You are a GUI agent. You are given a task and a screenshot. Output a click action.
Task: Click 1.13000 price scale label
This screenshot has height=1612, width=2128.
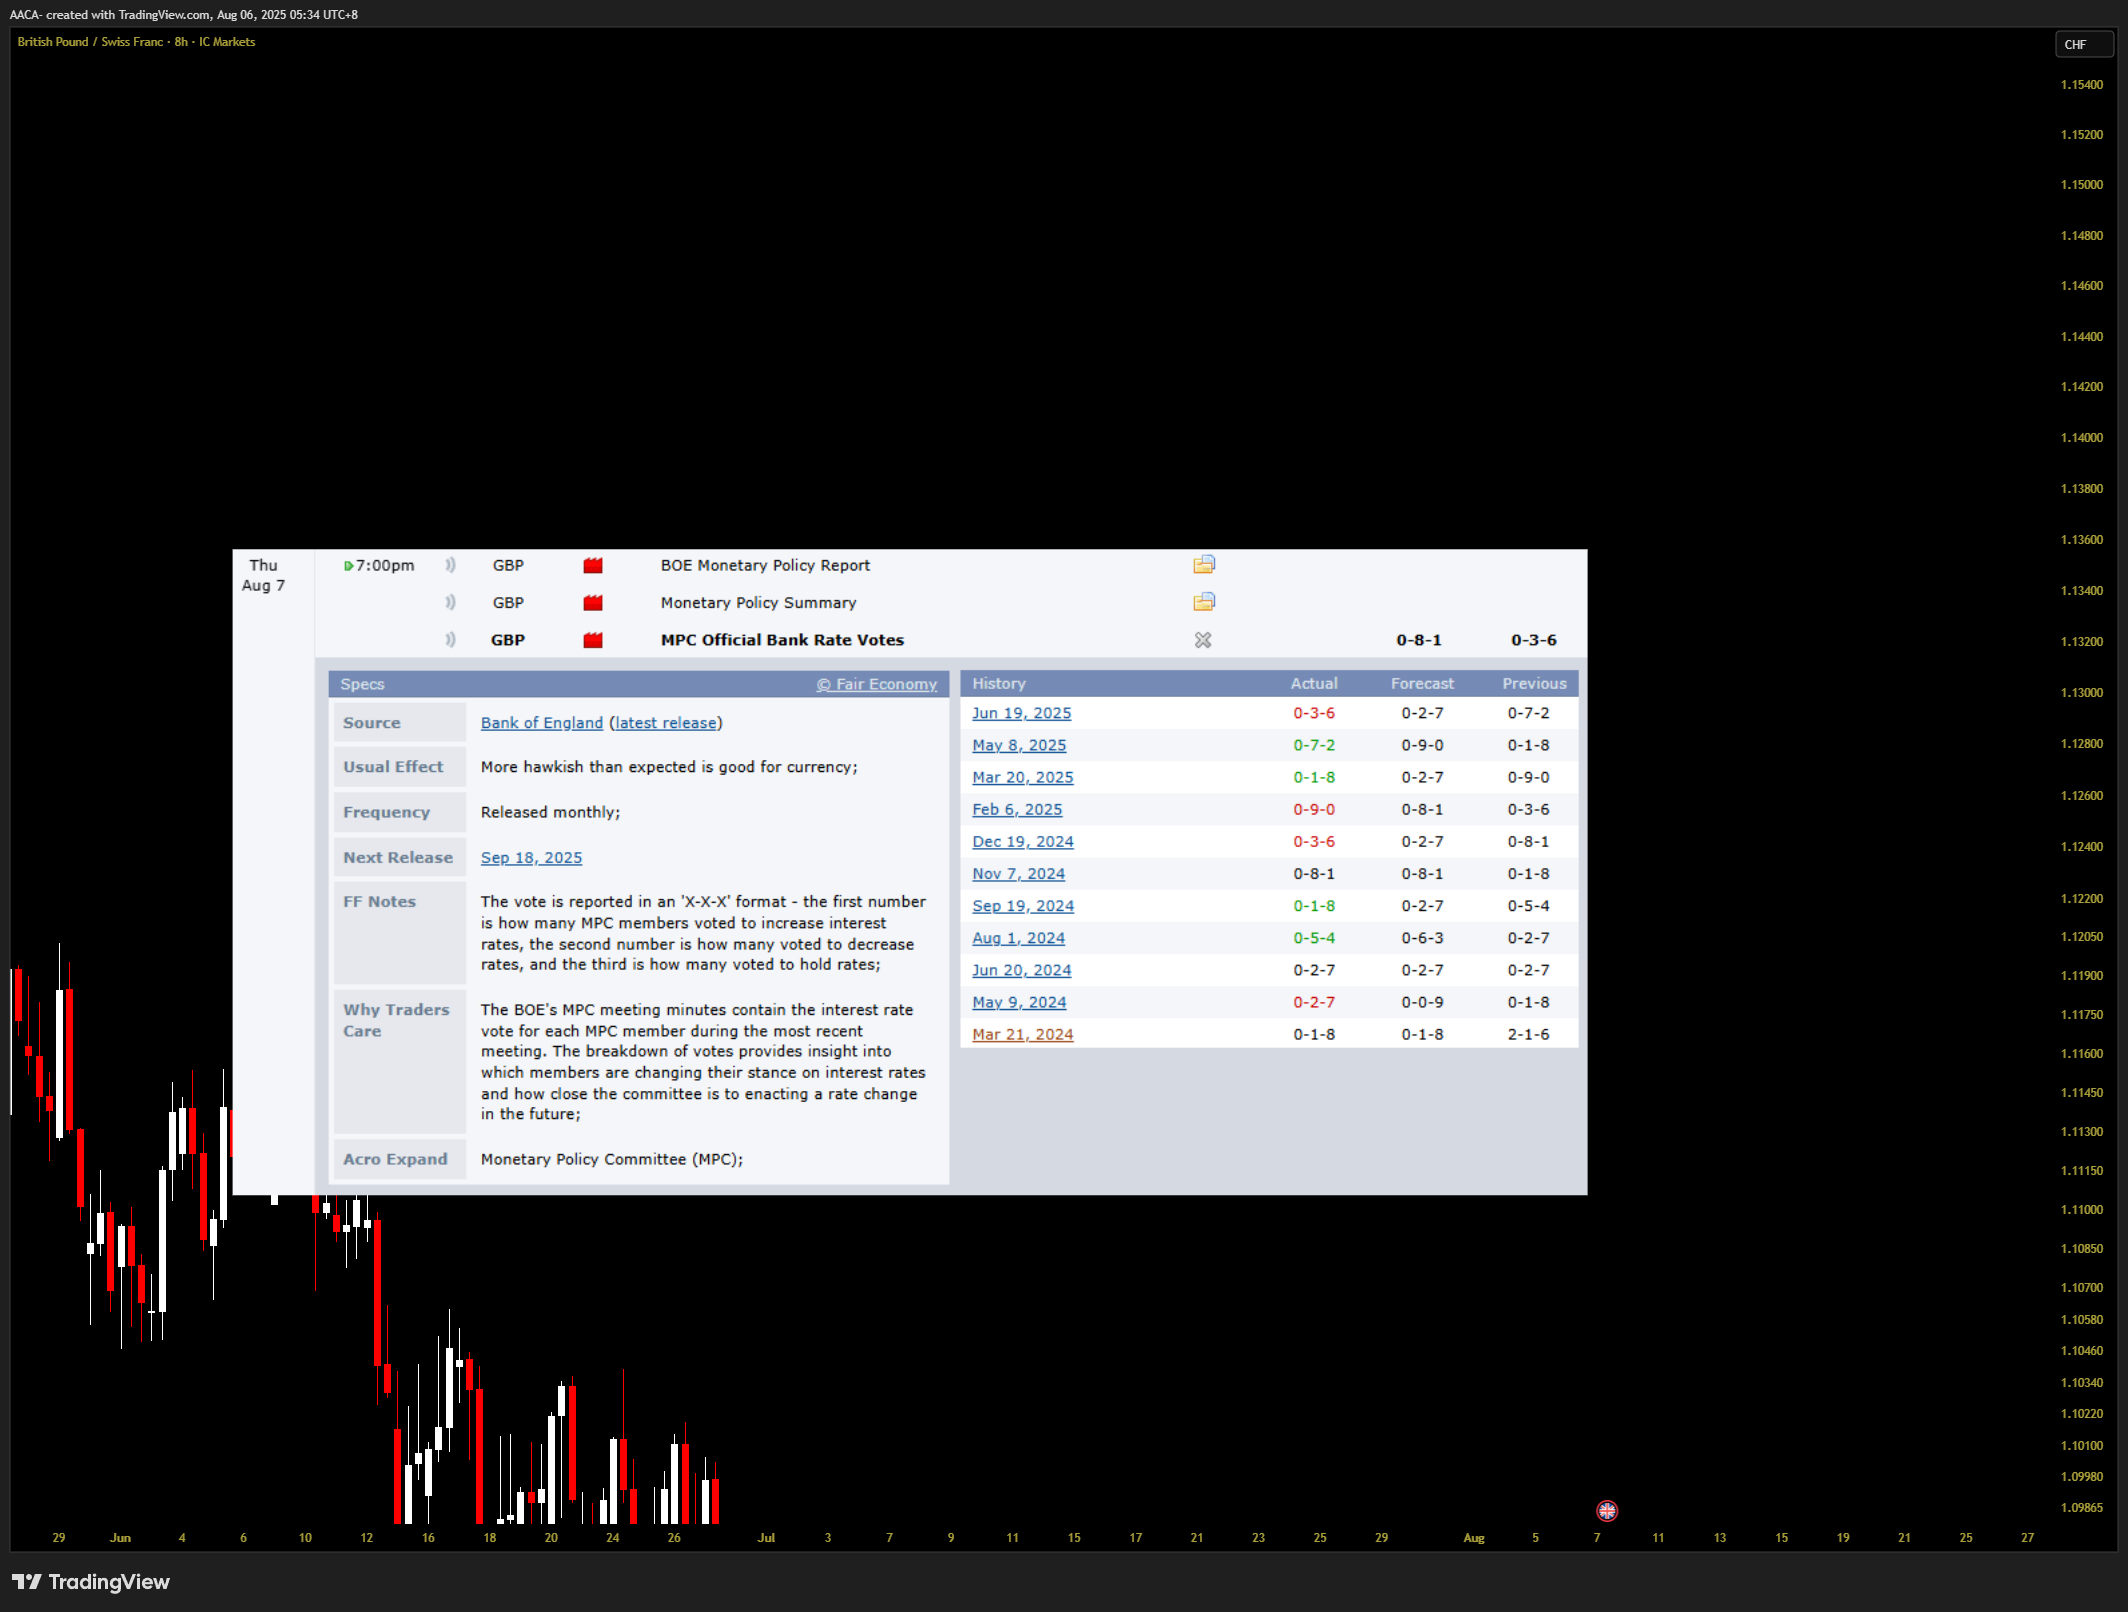coord(2081,692)
